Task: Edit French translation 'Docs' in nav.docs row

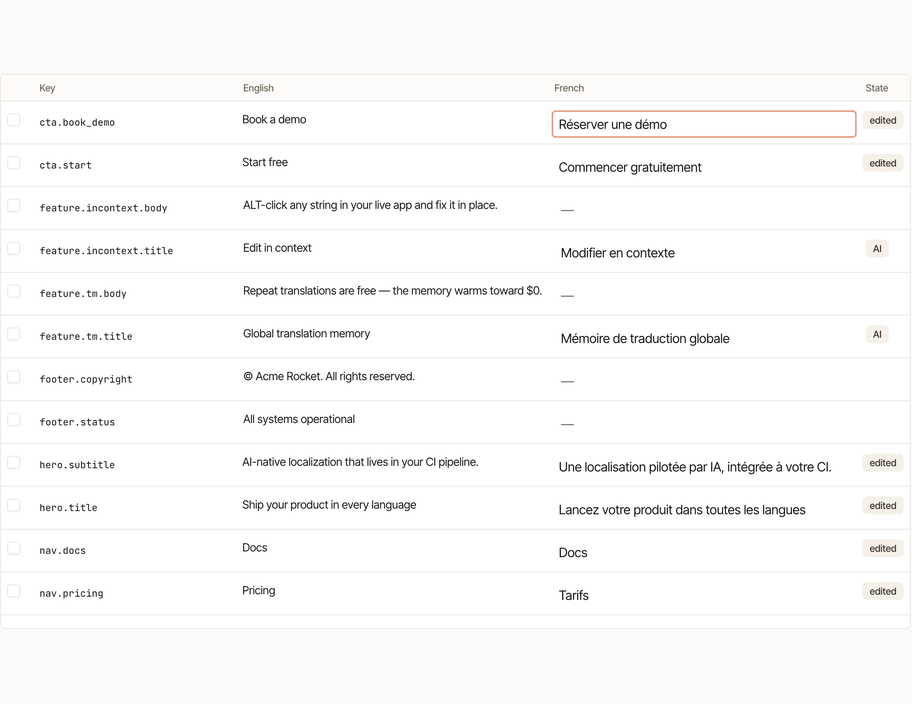Action: coord(573,553)
